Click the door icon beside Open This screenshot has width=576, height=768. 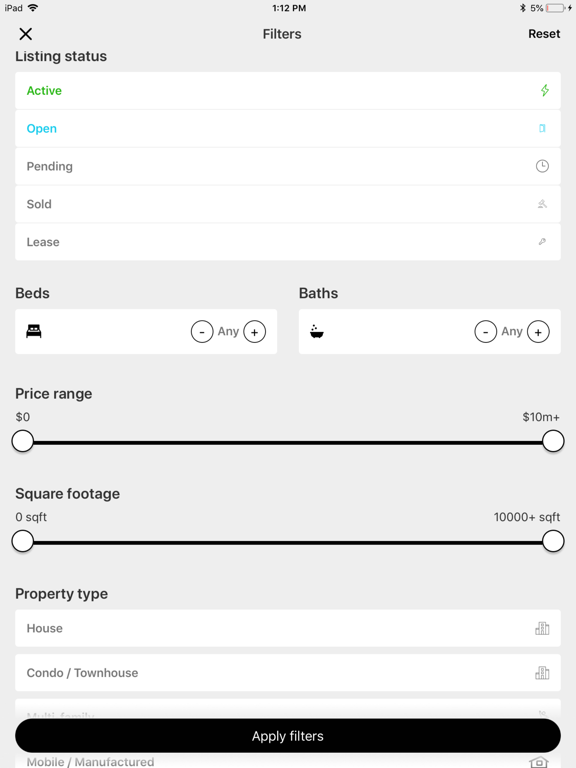pos(542,128)
